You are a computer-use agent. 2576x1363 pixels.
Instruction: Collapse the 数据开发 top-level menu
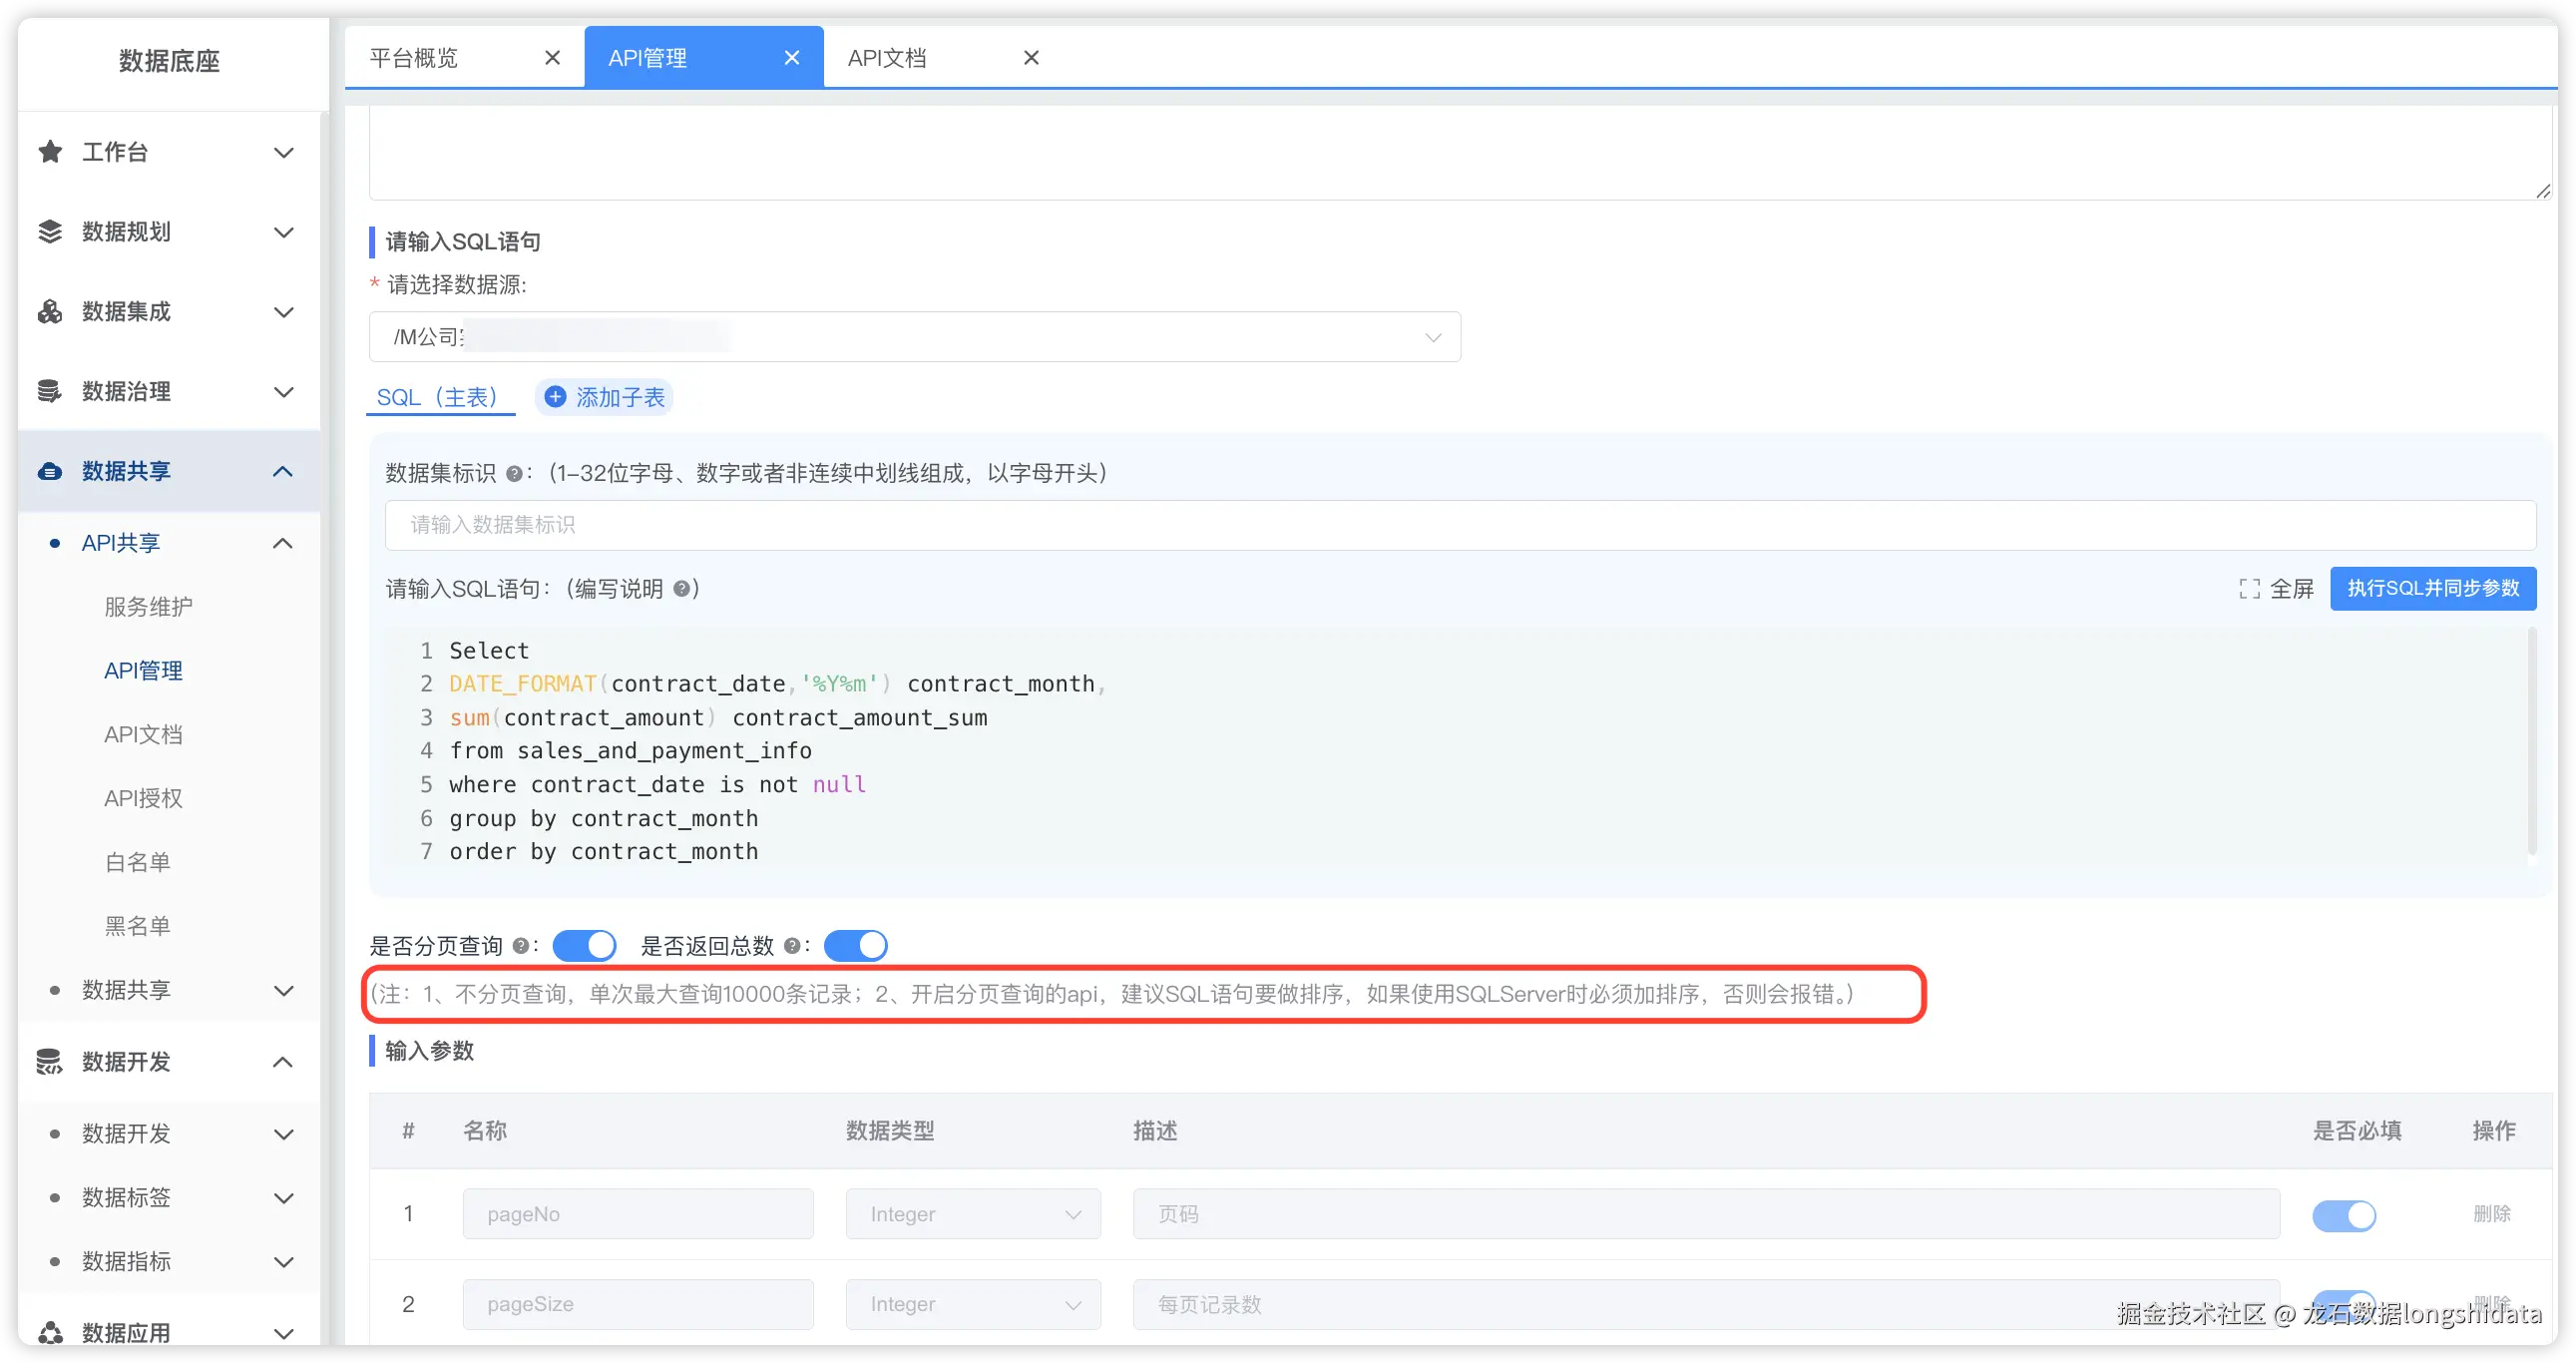click(x=283, y=1062)
